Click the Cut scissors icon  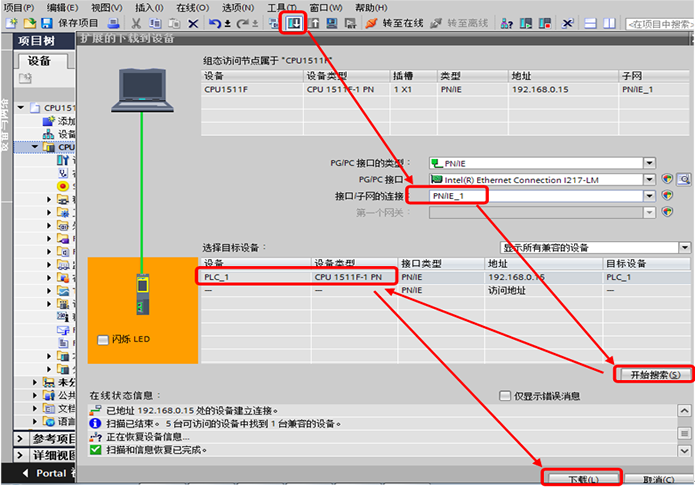pyautogui.click(x=136, y=23)
